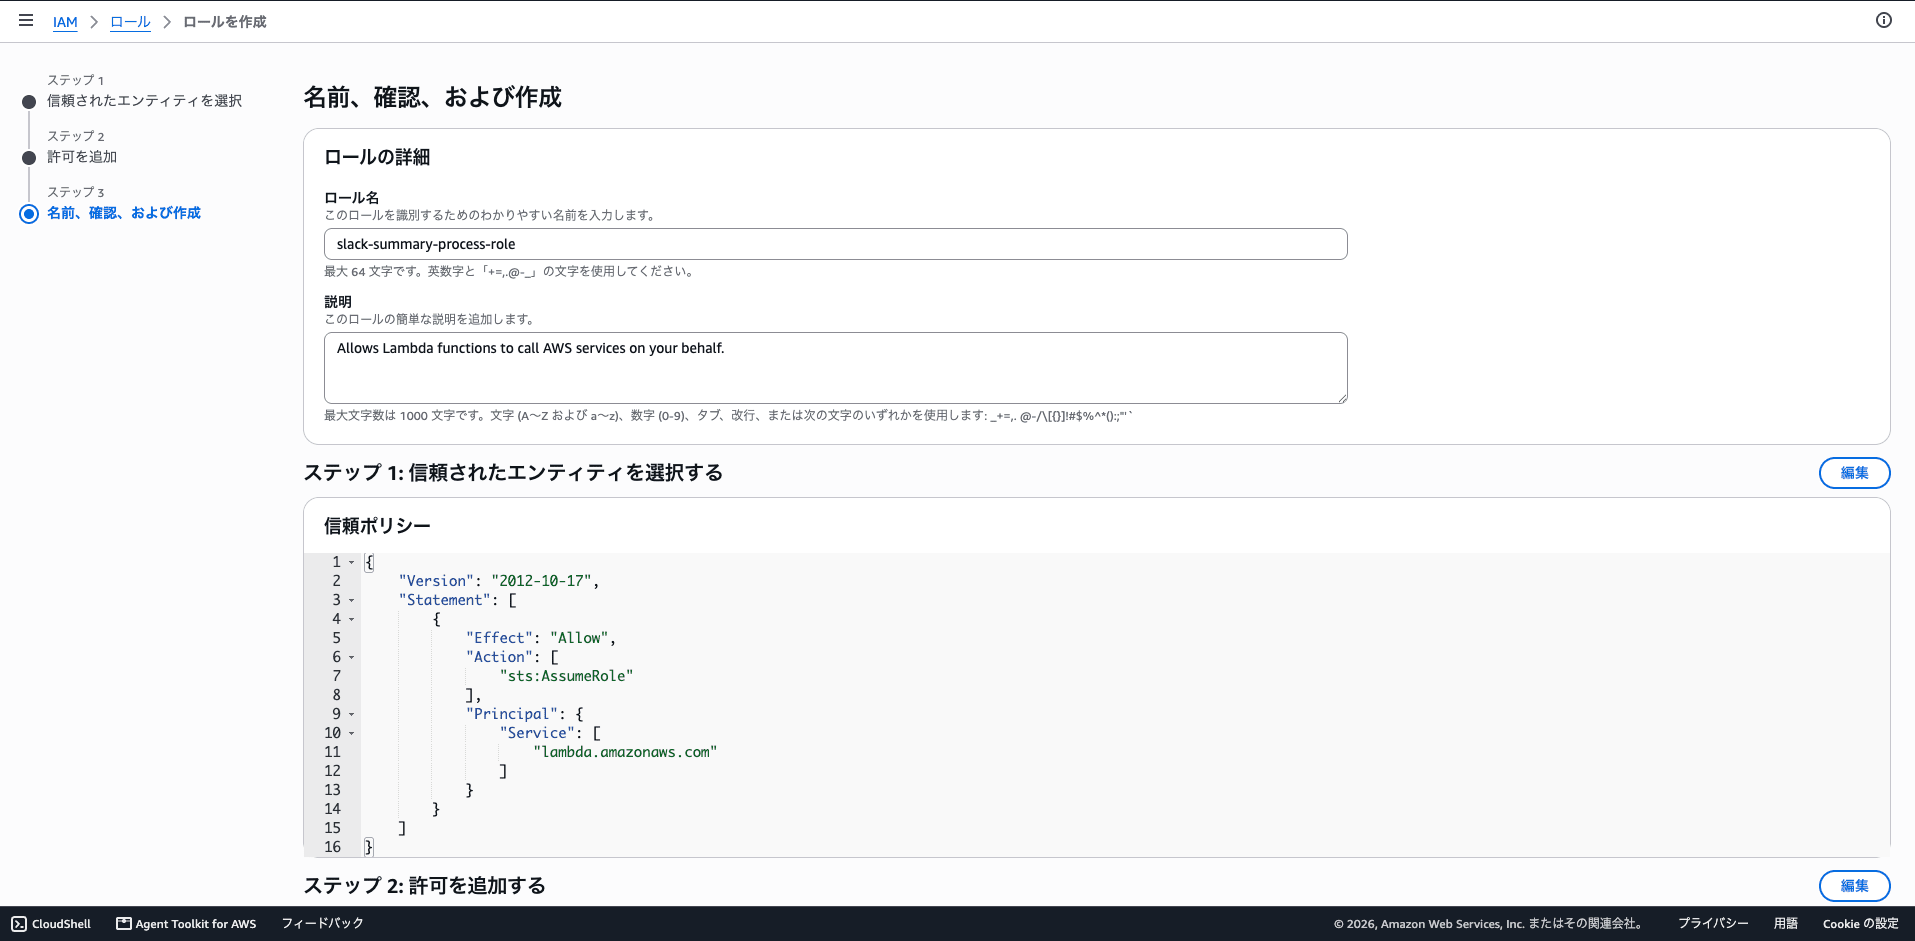Click the ロールの詳細 heading

point(377,157)
